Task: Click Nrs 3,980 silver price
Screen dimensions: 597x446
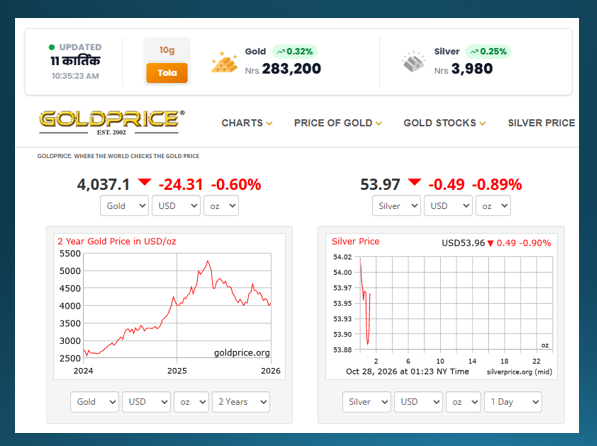Action: tap(463, 69)
